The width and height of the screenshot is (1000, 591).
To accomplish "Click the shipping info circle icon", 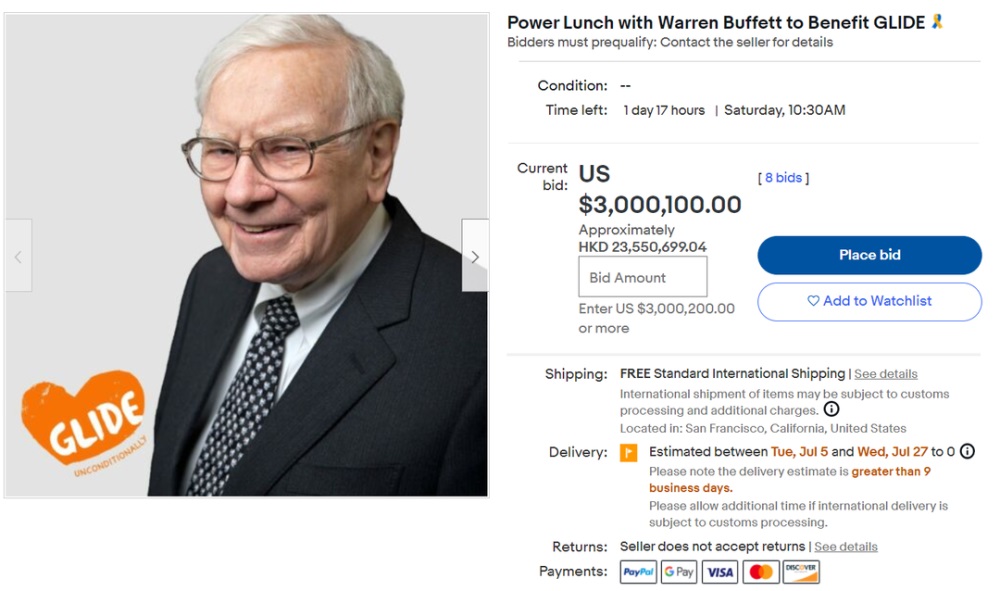I will [831, 409].
